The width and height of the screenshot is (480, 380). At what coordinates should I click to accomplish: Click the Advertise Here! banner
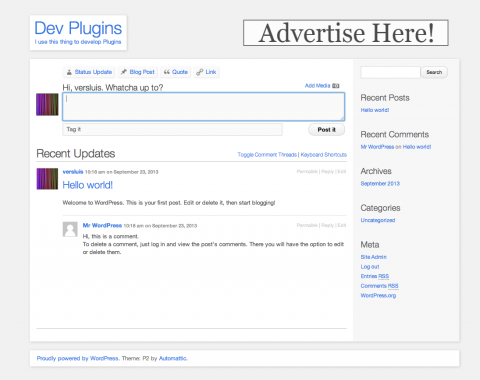[x=346, y=33]
